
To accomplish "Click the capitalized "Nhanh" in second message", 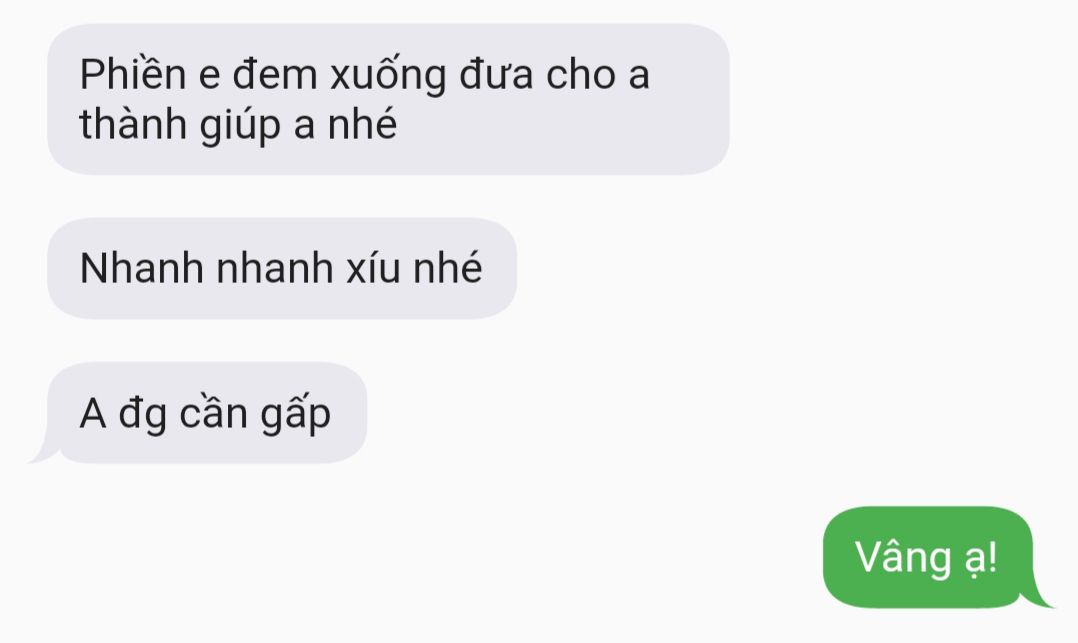I will (x=142, y=268).
